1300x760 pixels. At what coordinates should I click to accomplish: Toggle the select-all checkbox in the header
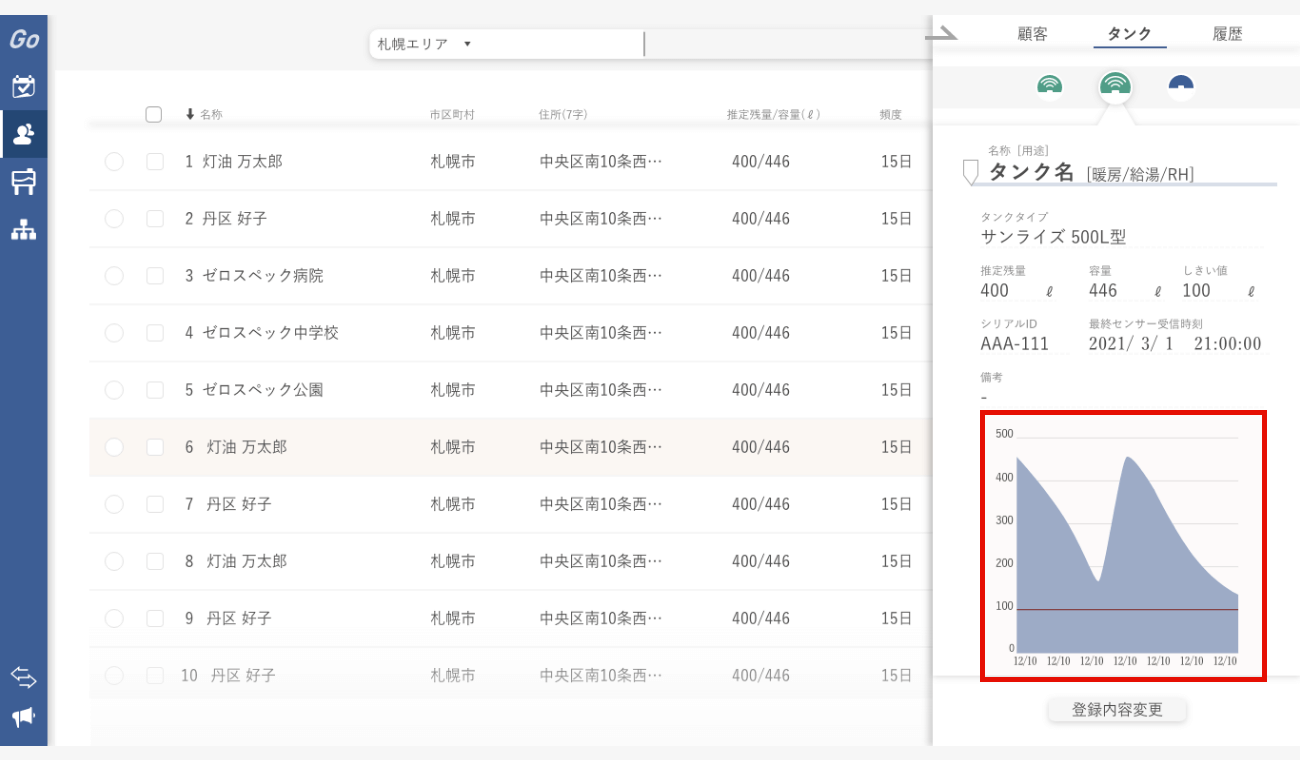(x=153, y=114)
